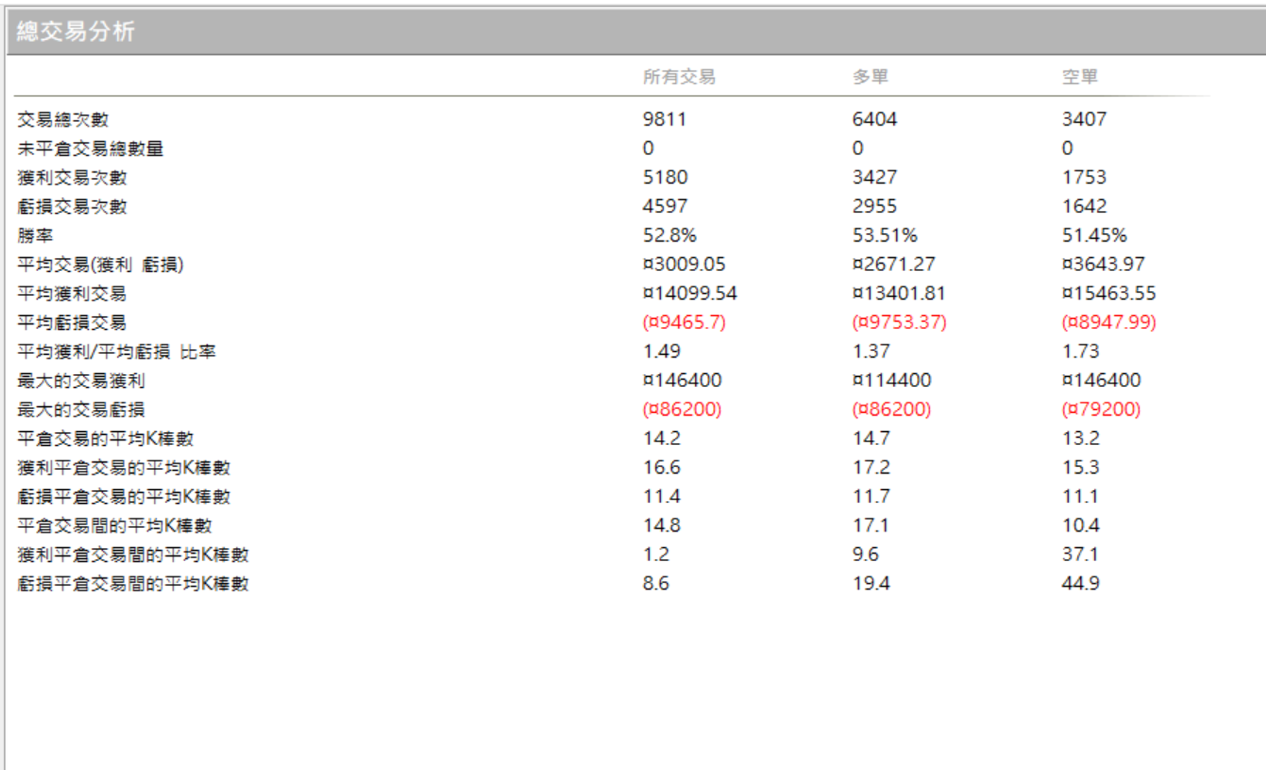Click the 平均虧損交易 row label

[x=72, y=323]
